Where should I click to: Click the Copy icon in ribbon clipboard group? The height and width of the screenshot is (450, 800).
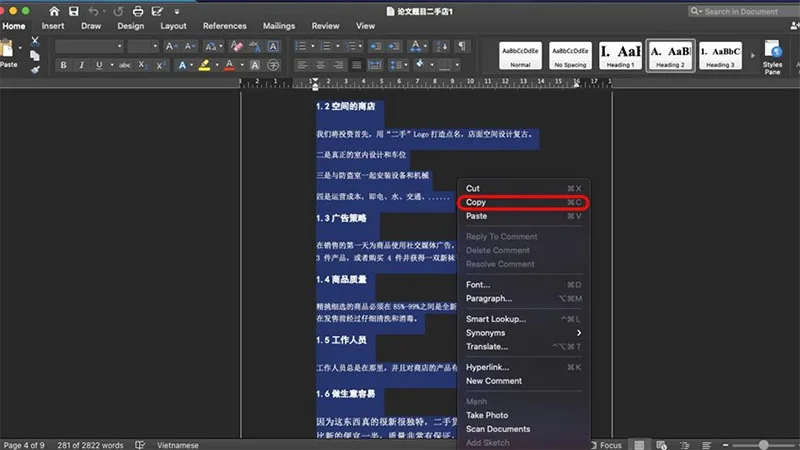coord(35,56)
